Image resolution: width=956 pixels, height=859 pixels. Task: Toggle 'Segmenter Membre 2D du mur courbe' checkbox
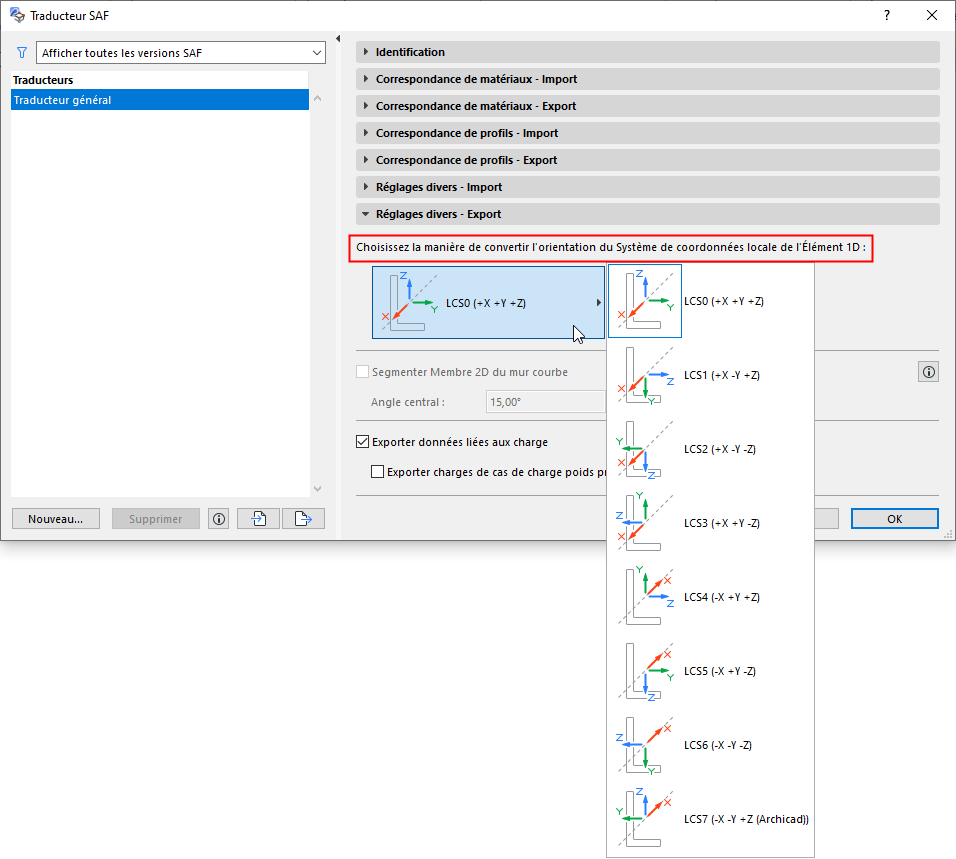362,372
